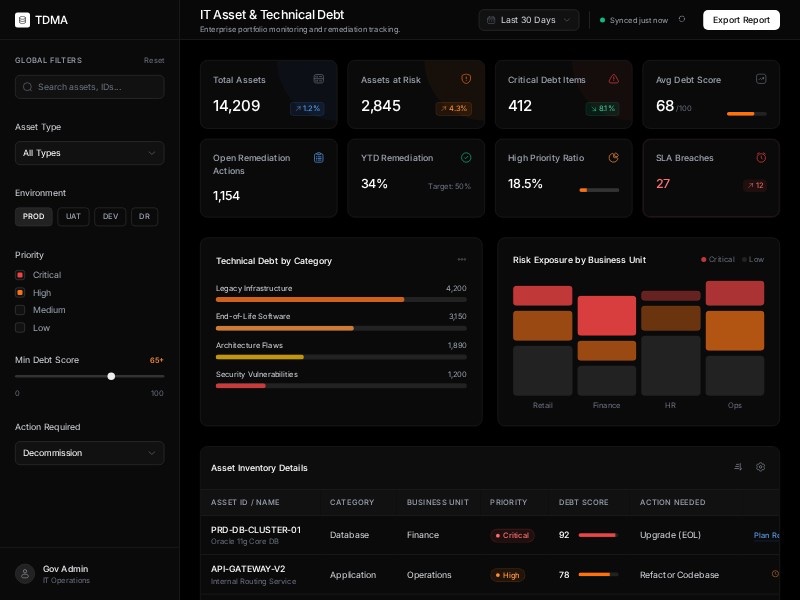Open the Last 30 Days date range selector
The width and height of the screenshot is (800, 600).
click(x=528, y=20)
